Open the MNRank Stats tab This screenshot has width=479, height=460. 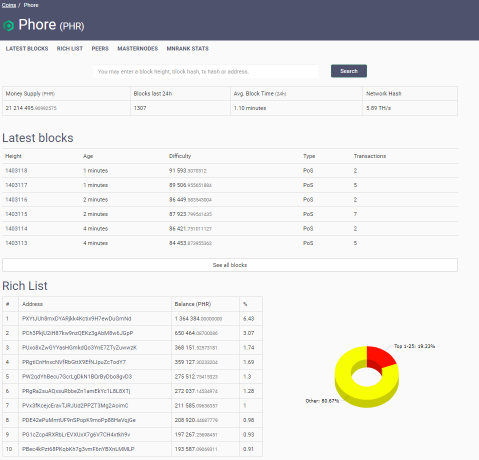pos(188,49)
